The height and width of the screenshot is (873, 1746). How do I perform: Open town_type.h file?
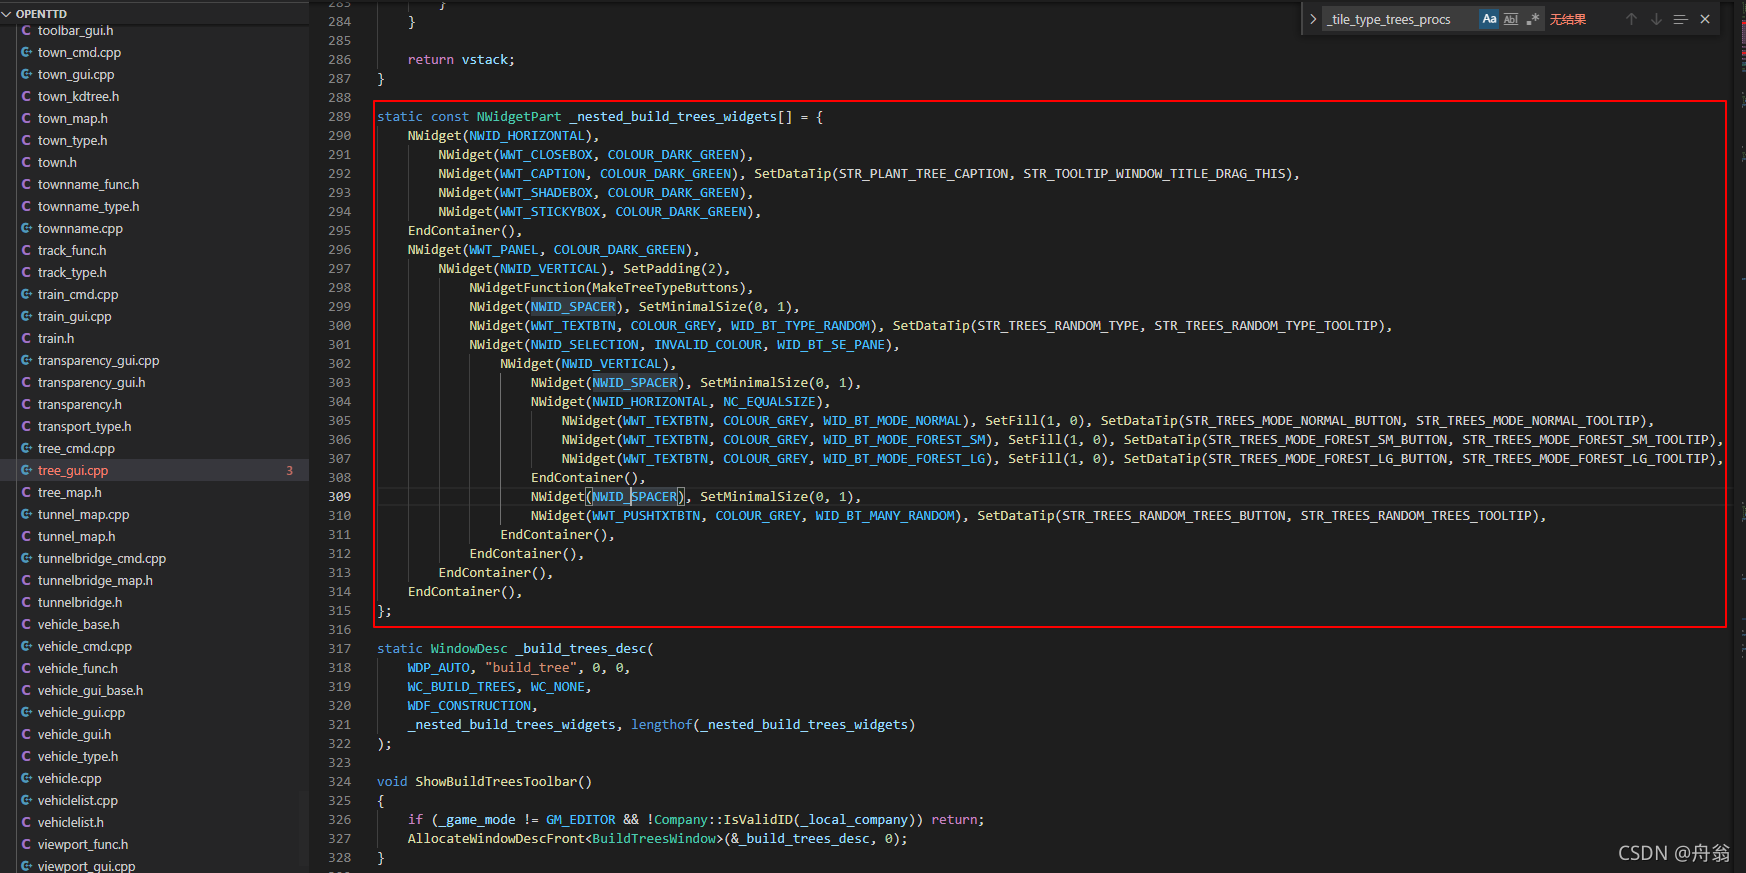[154, 140]
